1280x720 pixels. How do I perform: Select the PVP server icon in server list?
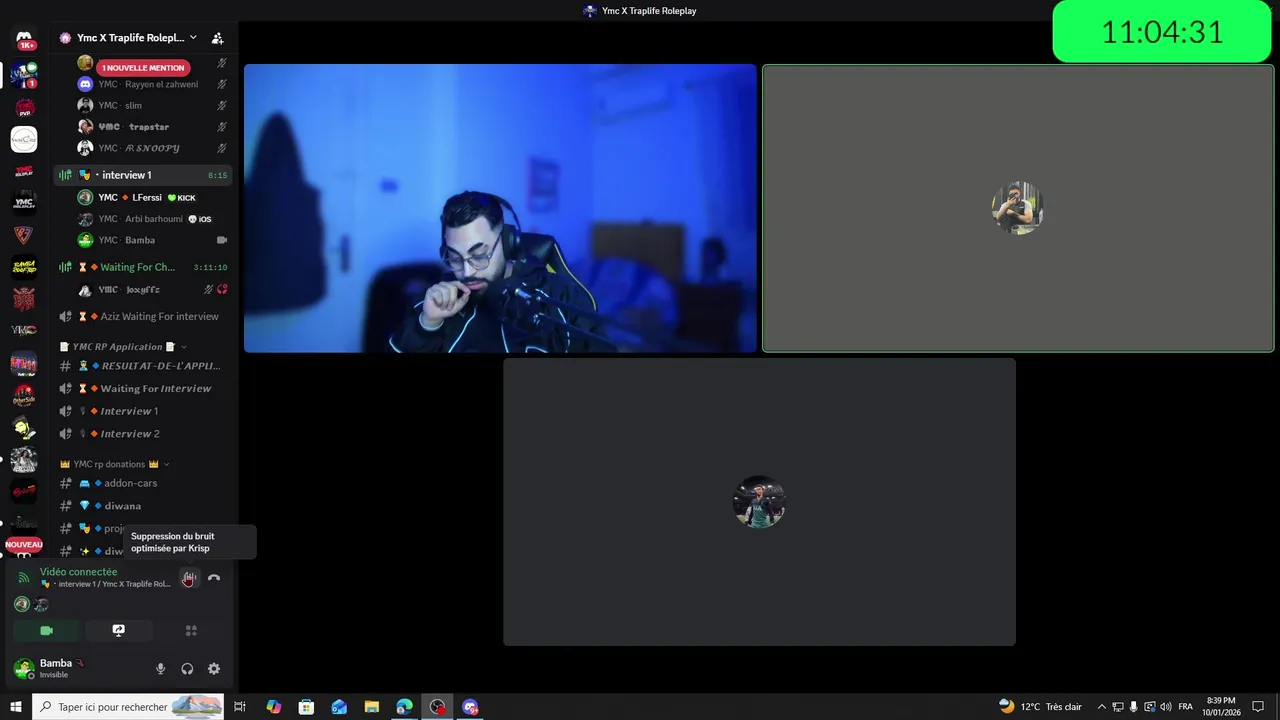pos(24,108)
